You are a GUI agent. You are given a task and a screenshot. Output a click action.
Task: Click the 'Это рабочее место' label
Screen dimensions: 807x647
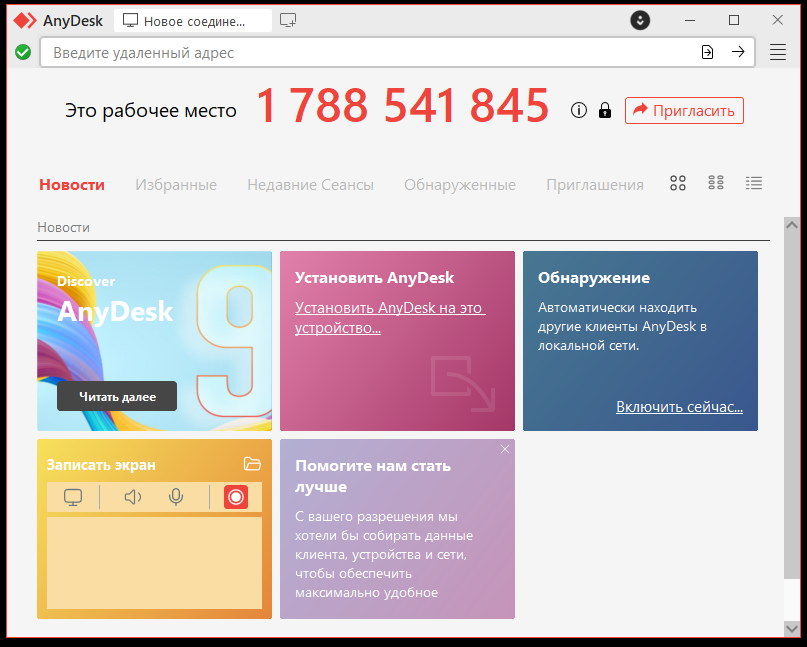[151, 111]
